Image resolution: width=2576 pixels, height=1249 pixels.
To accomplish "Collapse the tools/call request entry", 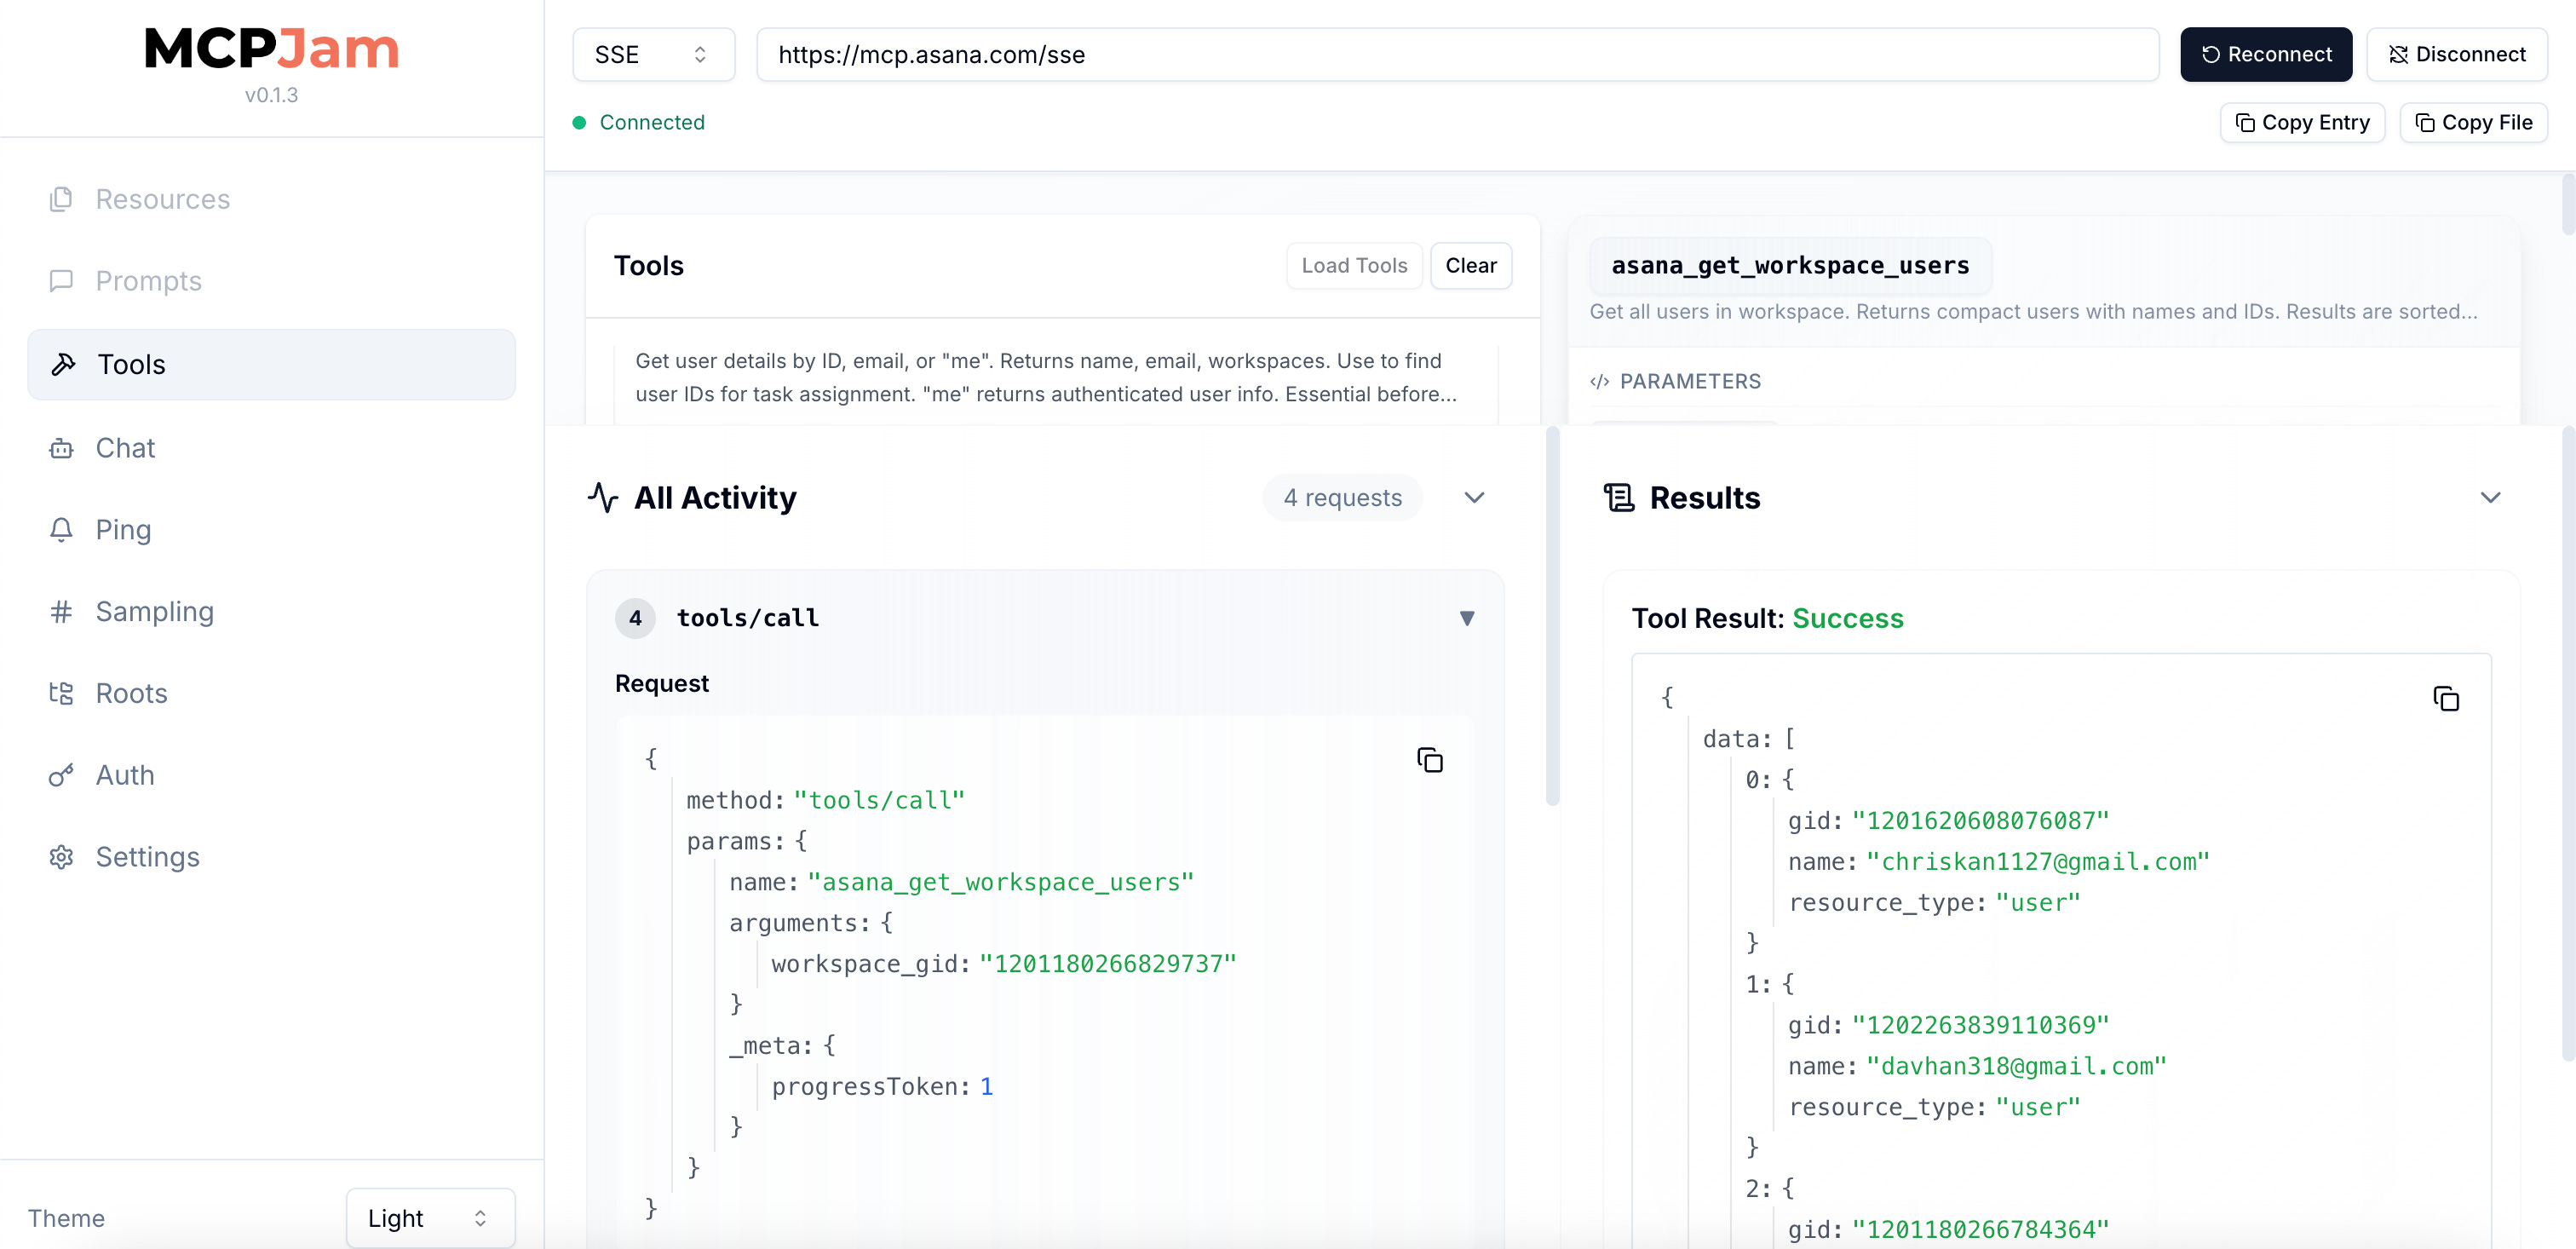I will point(1466,618).
